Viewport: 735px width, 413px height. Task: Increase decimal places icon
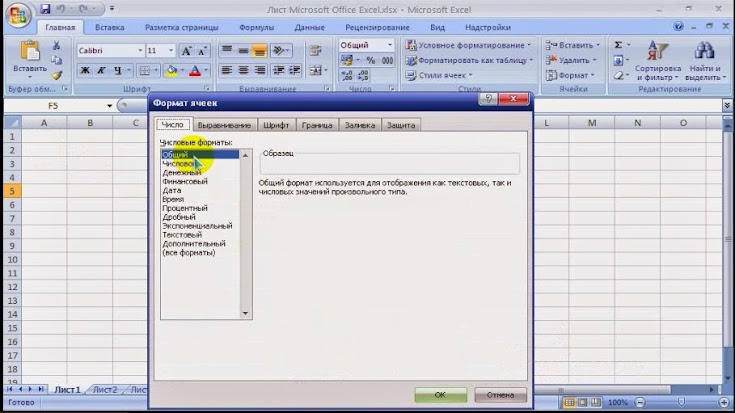click(347, 75)
